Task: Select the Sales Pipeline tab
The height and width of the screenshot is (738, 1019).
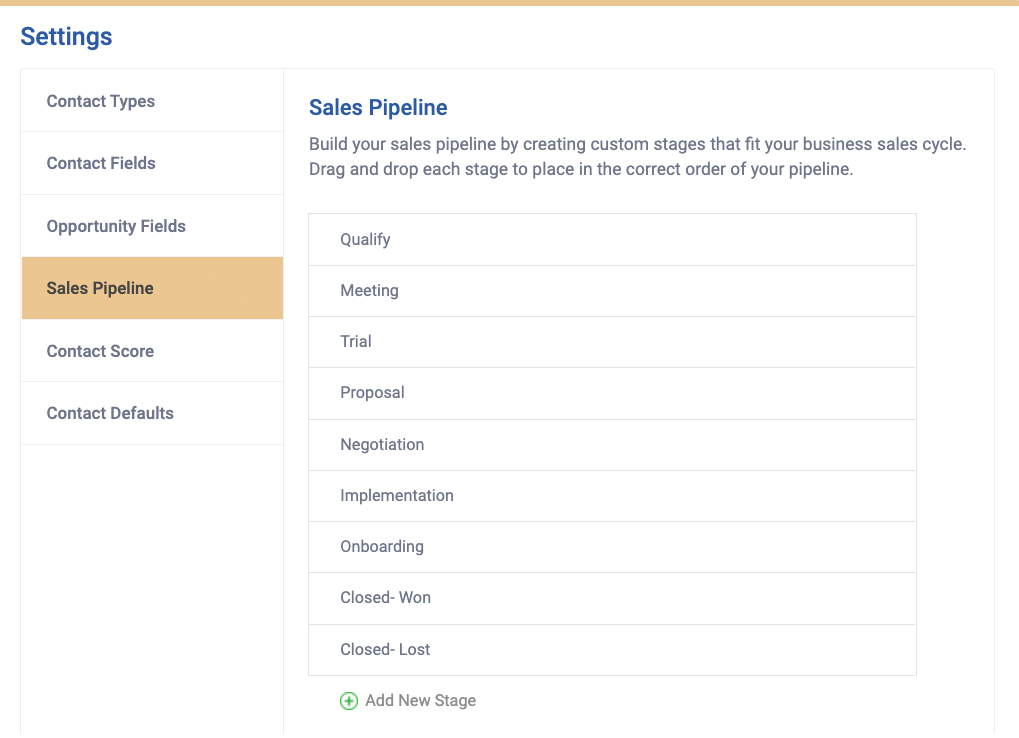Action: (152, 288)
